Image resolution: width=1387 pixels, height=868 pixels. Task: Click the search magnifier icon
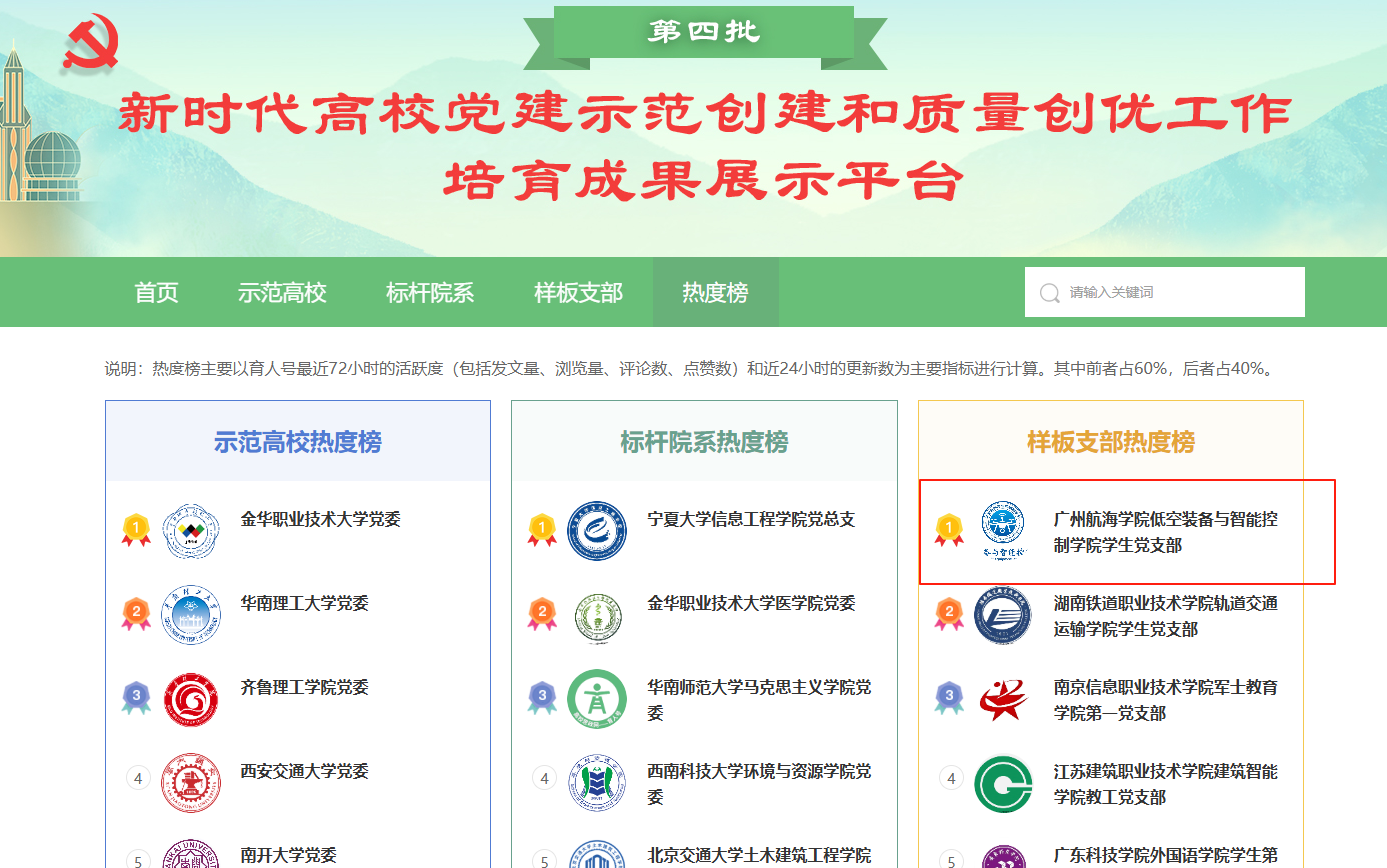click(x=1049, y=293)
